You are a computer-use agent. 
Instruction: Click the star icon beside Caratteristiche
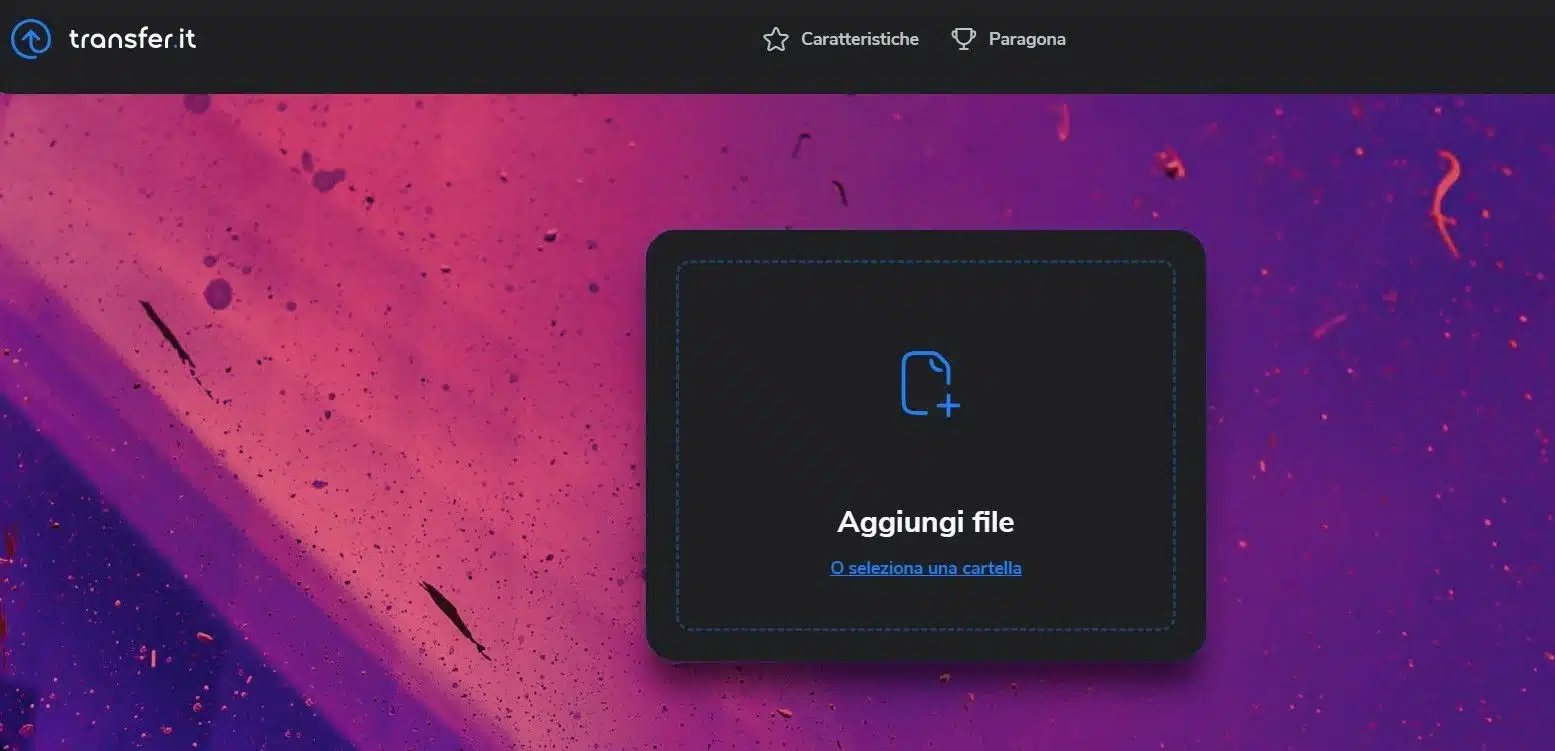775,39
